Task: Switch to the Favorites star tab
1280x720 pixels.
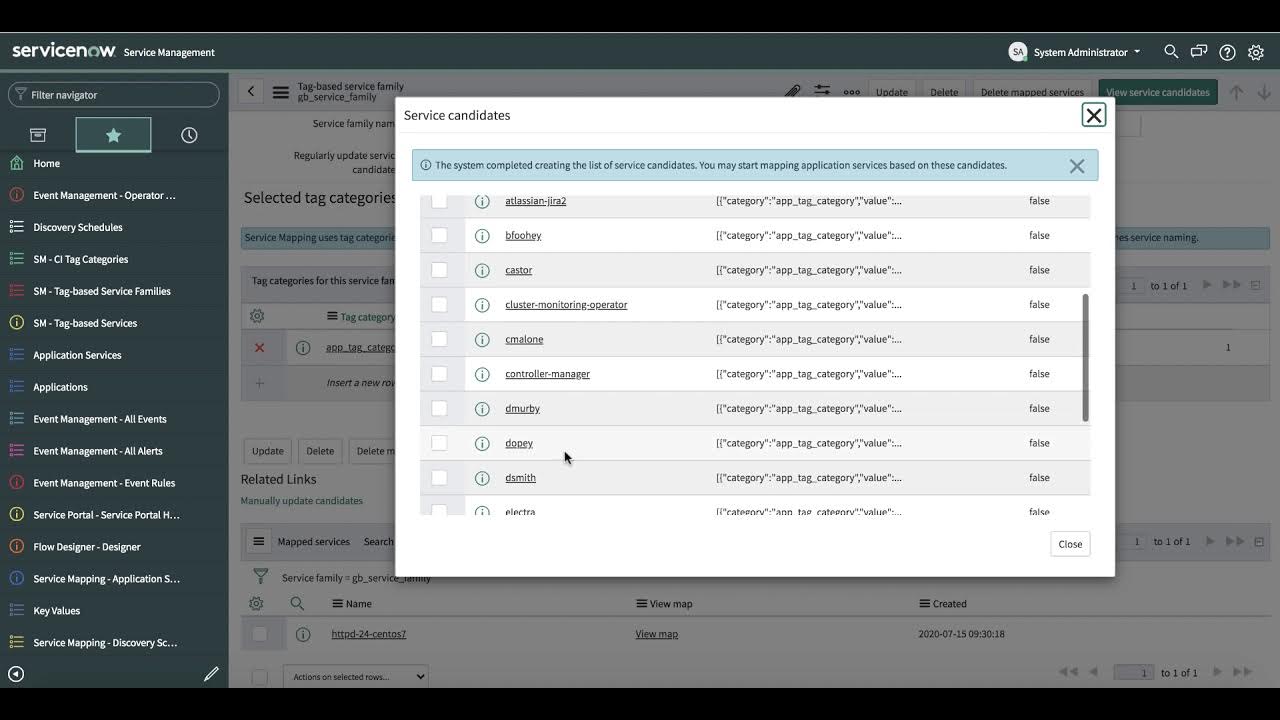Action: click(x=113, y=134)
